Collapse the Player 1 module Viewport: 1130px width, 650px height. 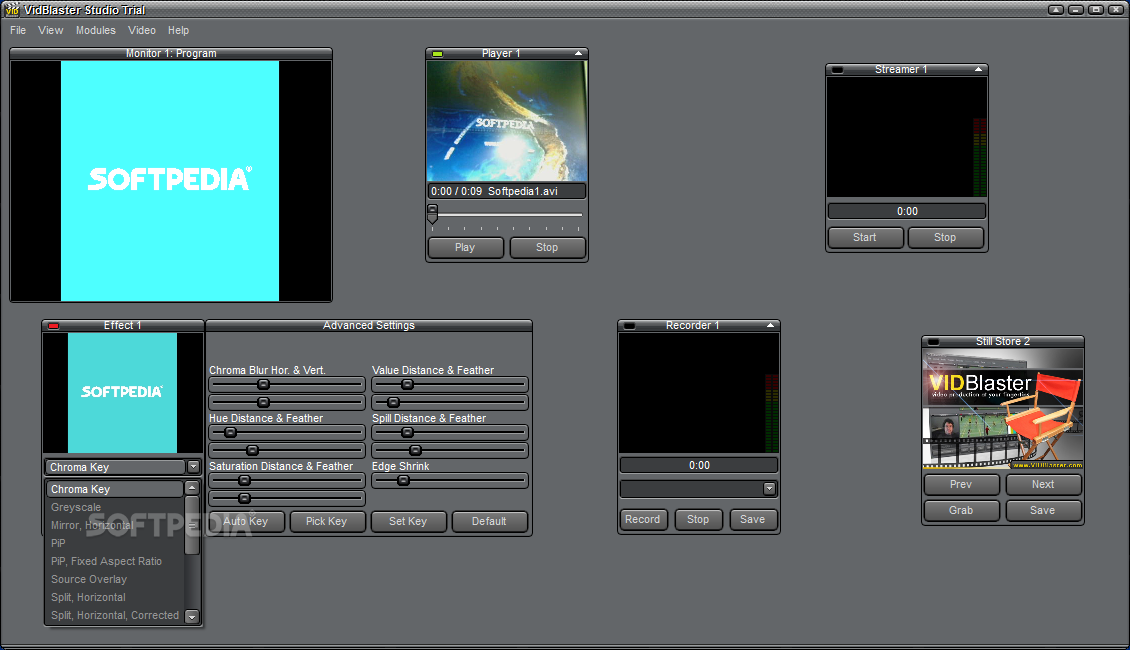578,53
